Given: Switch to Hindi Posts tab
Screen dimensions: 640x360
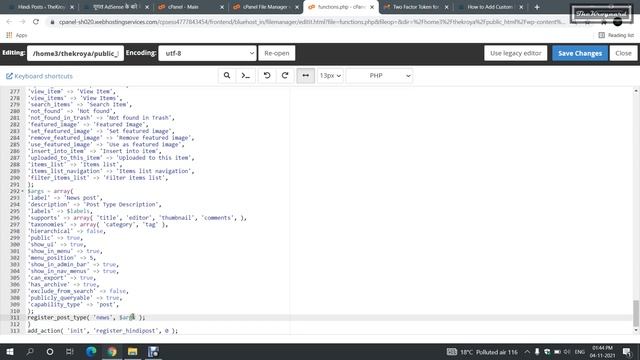Looking at the screenshot, I should (x=41, y=7).
